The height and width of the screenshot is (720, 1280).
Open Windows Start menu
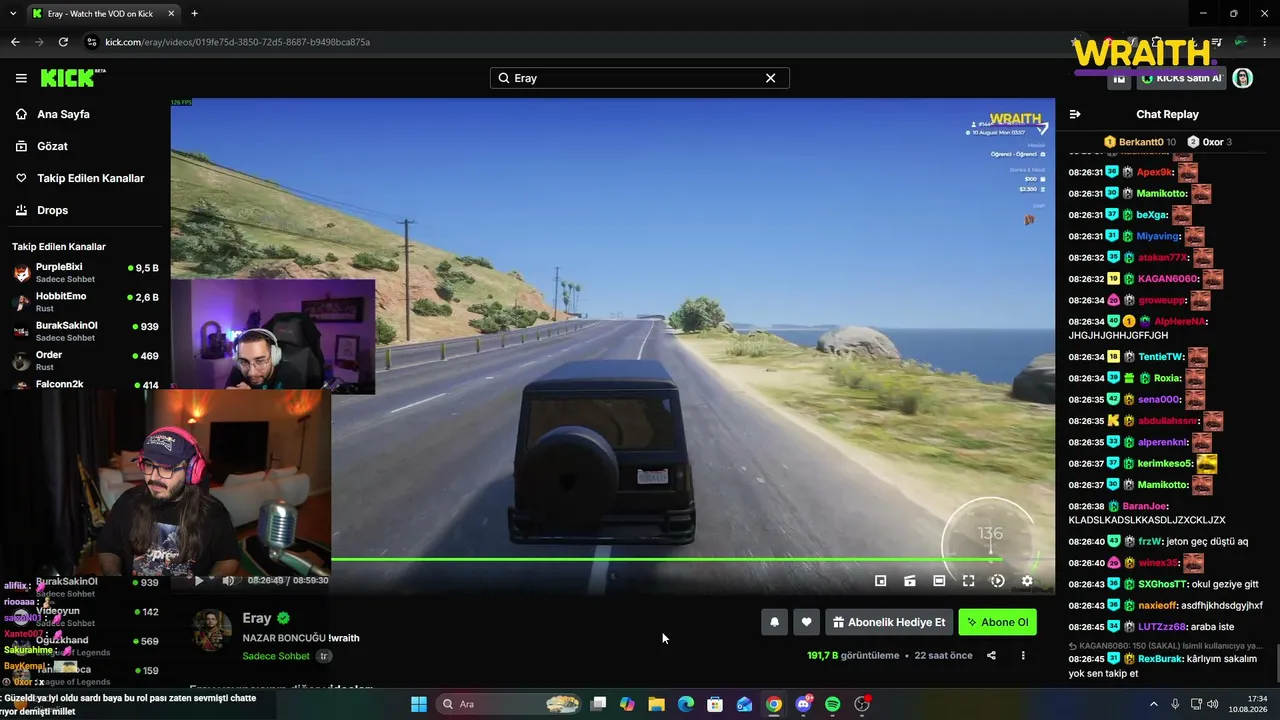click(x=418, y=704)
